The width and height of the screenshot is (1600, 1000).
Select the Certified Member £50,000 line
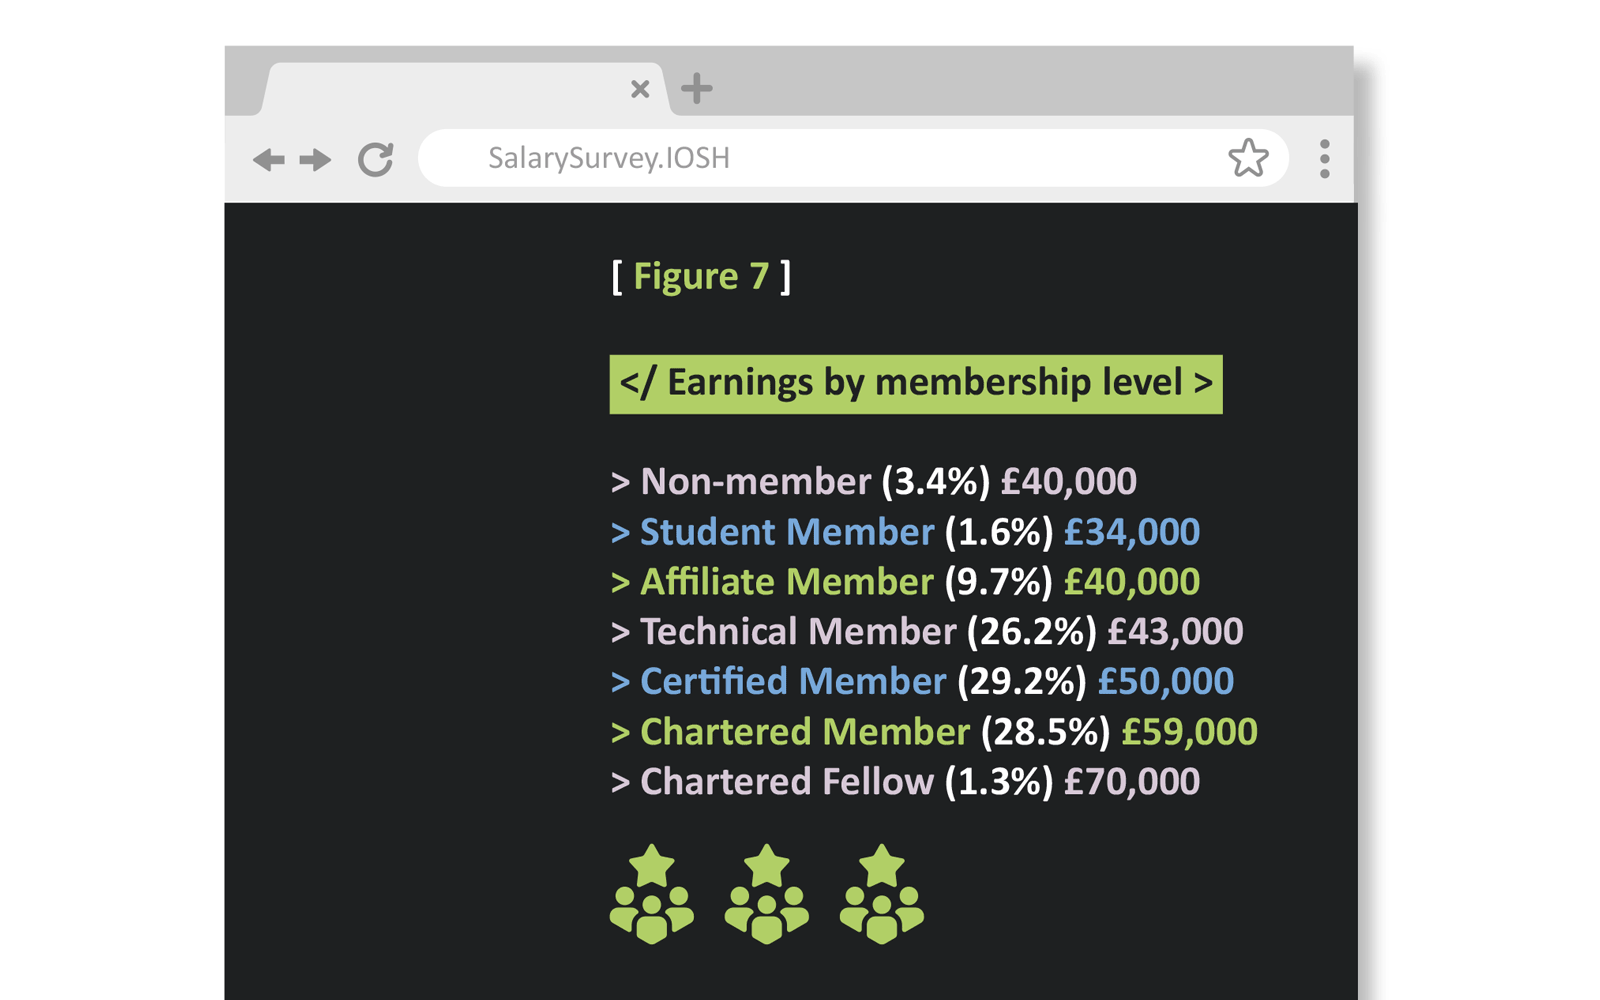pyautogui.click(x=922, y=682)
